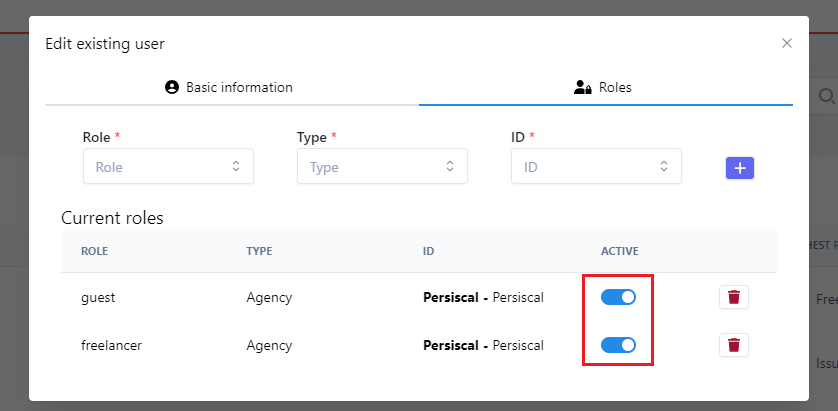Open the Role dropdown
Screen dimensions: 838x411
tap(168, 167)
